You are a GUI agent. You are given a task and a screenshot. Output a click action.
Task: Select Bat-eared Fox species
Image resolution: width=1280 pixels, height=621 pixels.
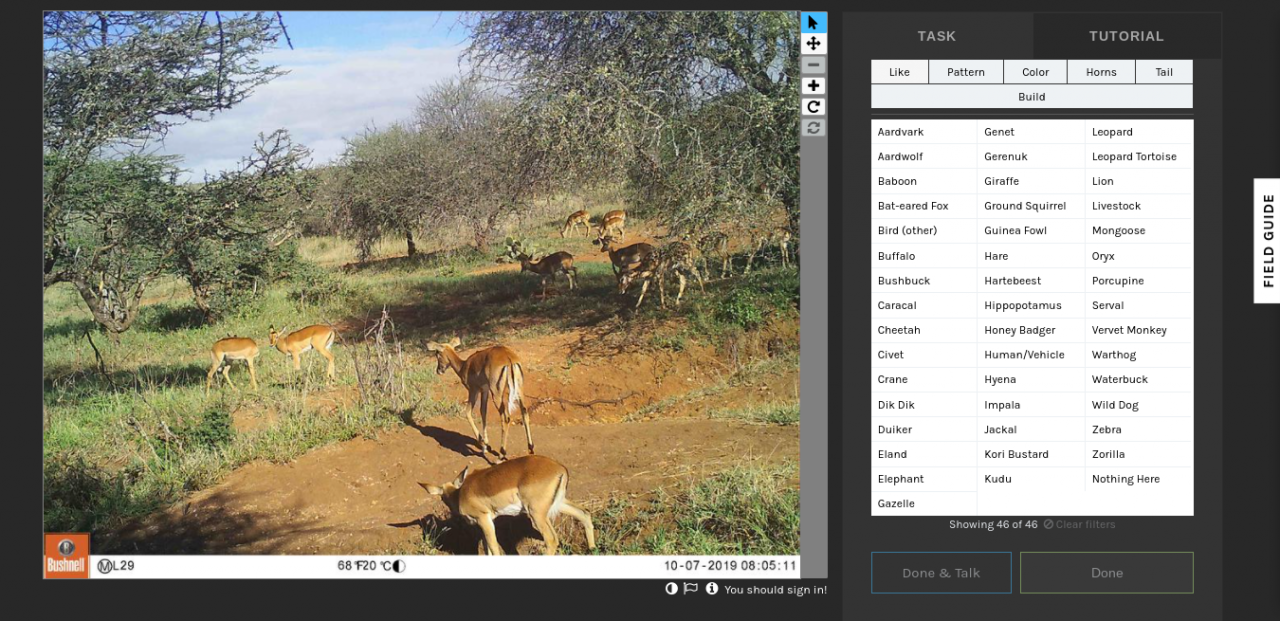(924, 206)
